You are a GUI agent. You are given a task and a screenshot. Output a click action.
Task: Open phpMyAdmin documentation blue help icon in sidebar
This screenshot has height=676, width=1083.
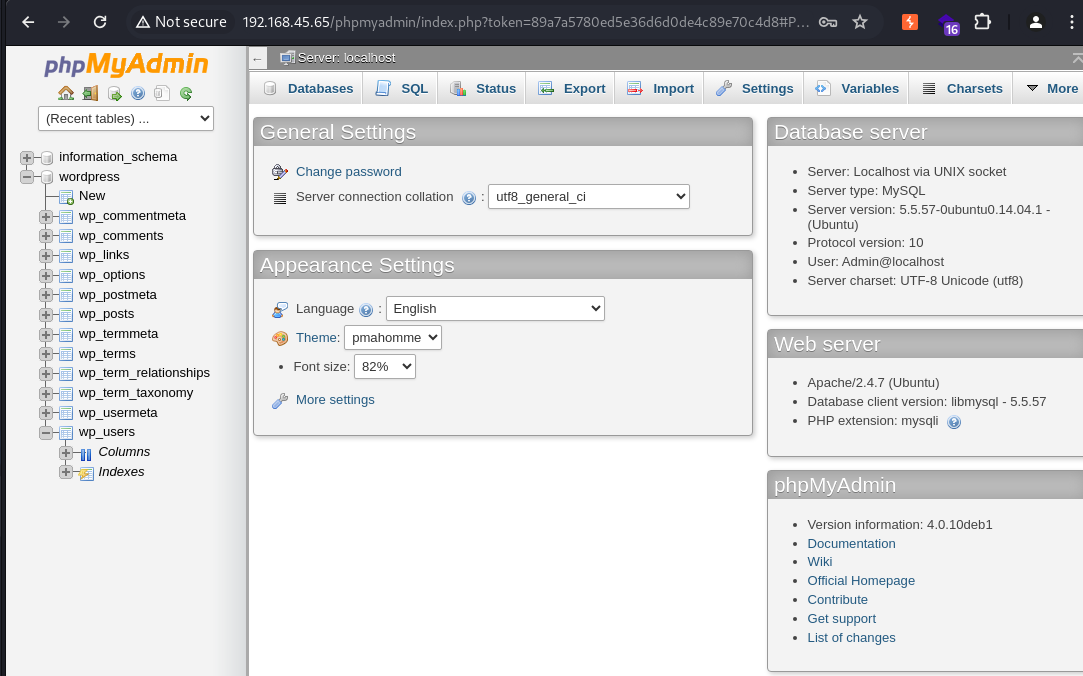(138, 93)
